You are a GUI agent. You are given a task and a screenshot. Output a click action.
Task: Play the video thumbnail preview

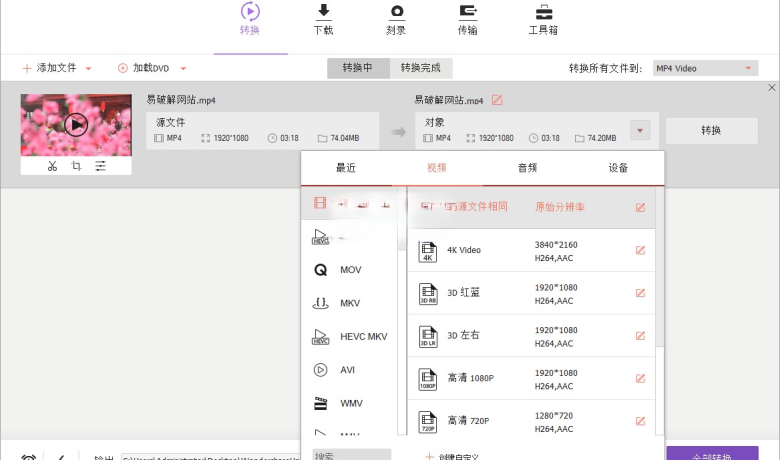(x=76, y=125)
